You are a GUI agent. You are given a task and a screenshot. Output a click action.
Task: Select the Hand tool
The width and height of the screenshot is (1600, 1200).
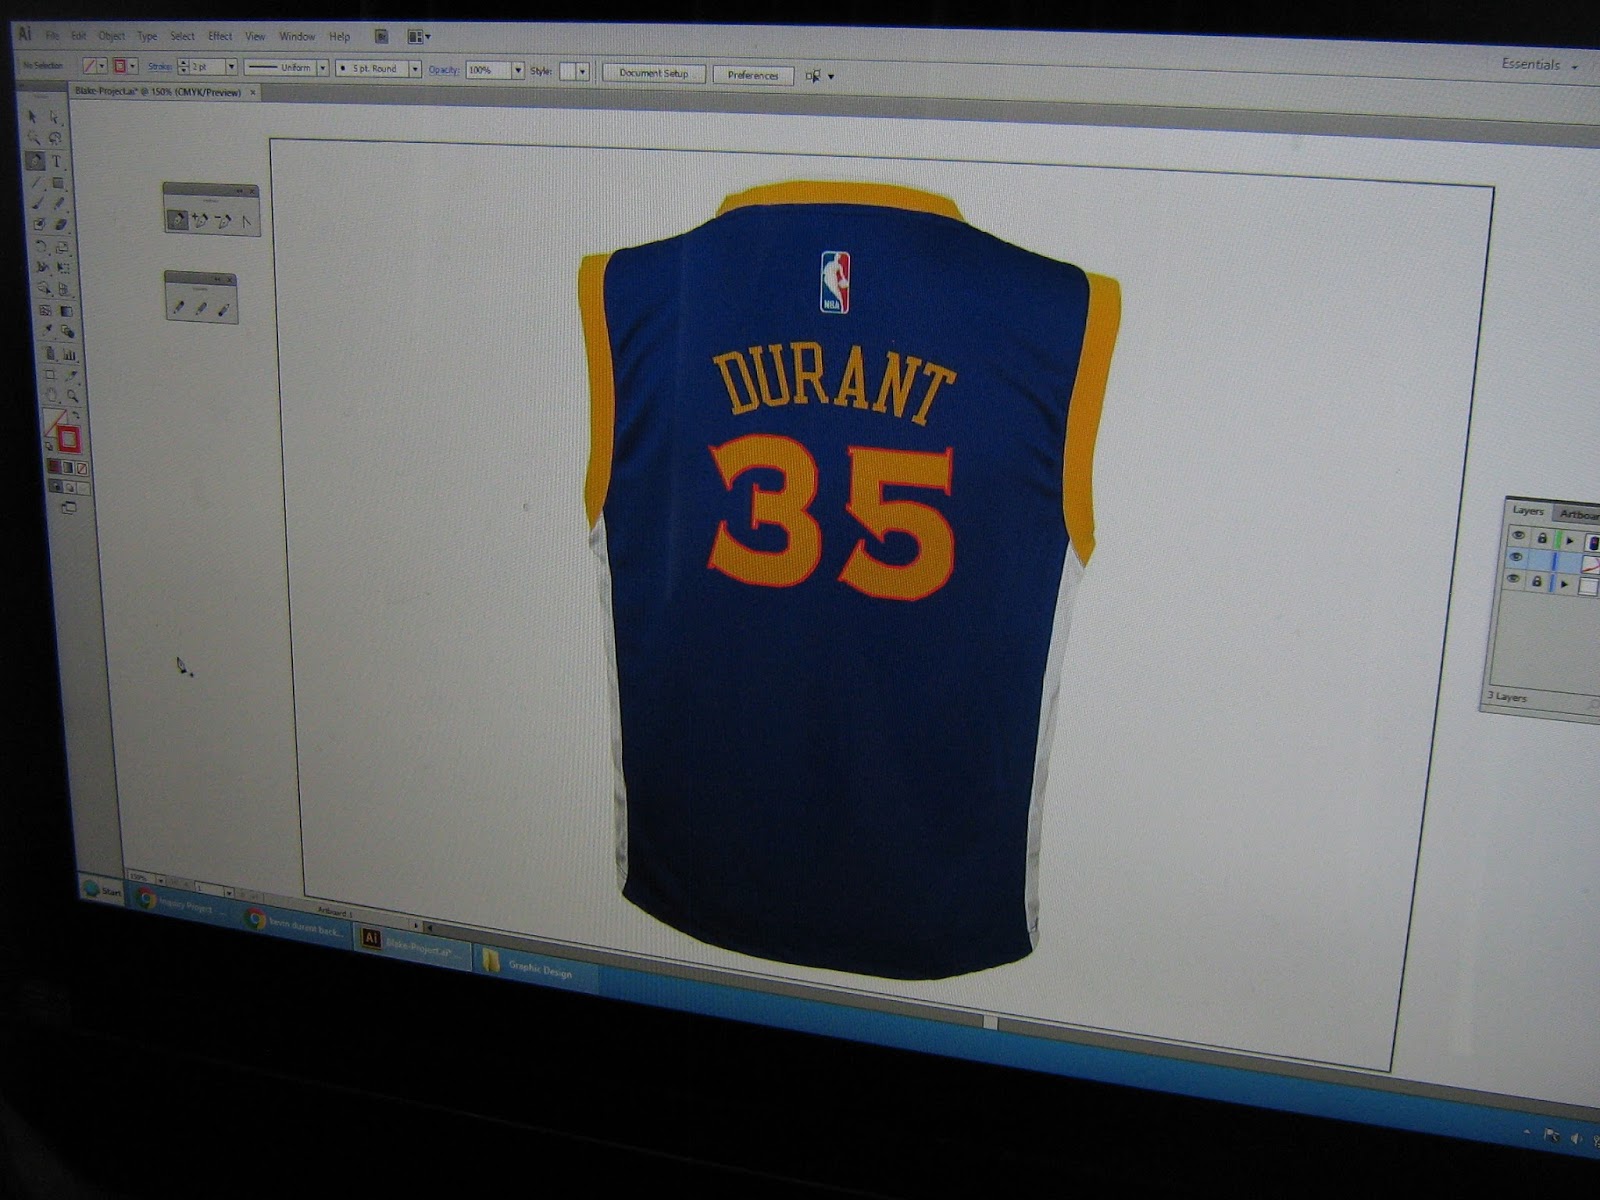(52, 394)
